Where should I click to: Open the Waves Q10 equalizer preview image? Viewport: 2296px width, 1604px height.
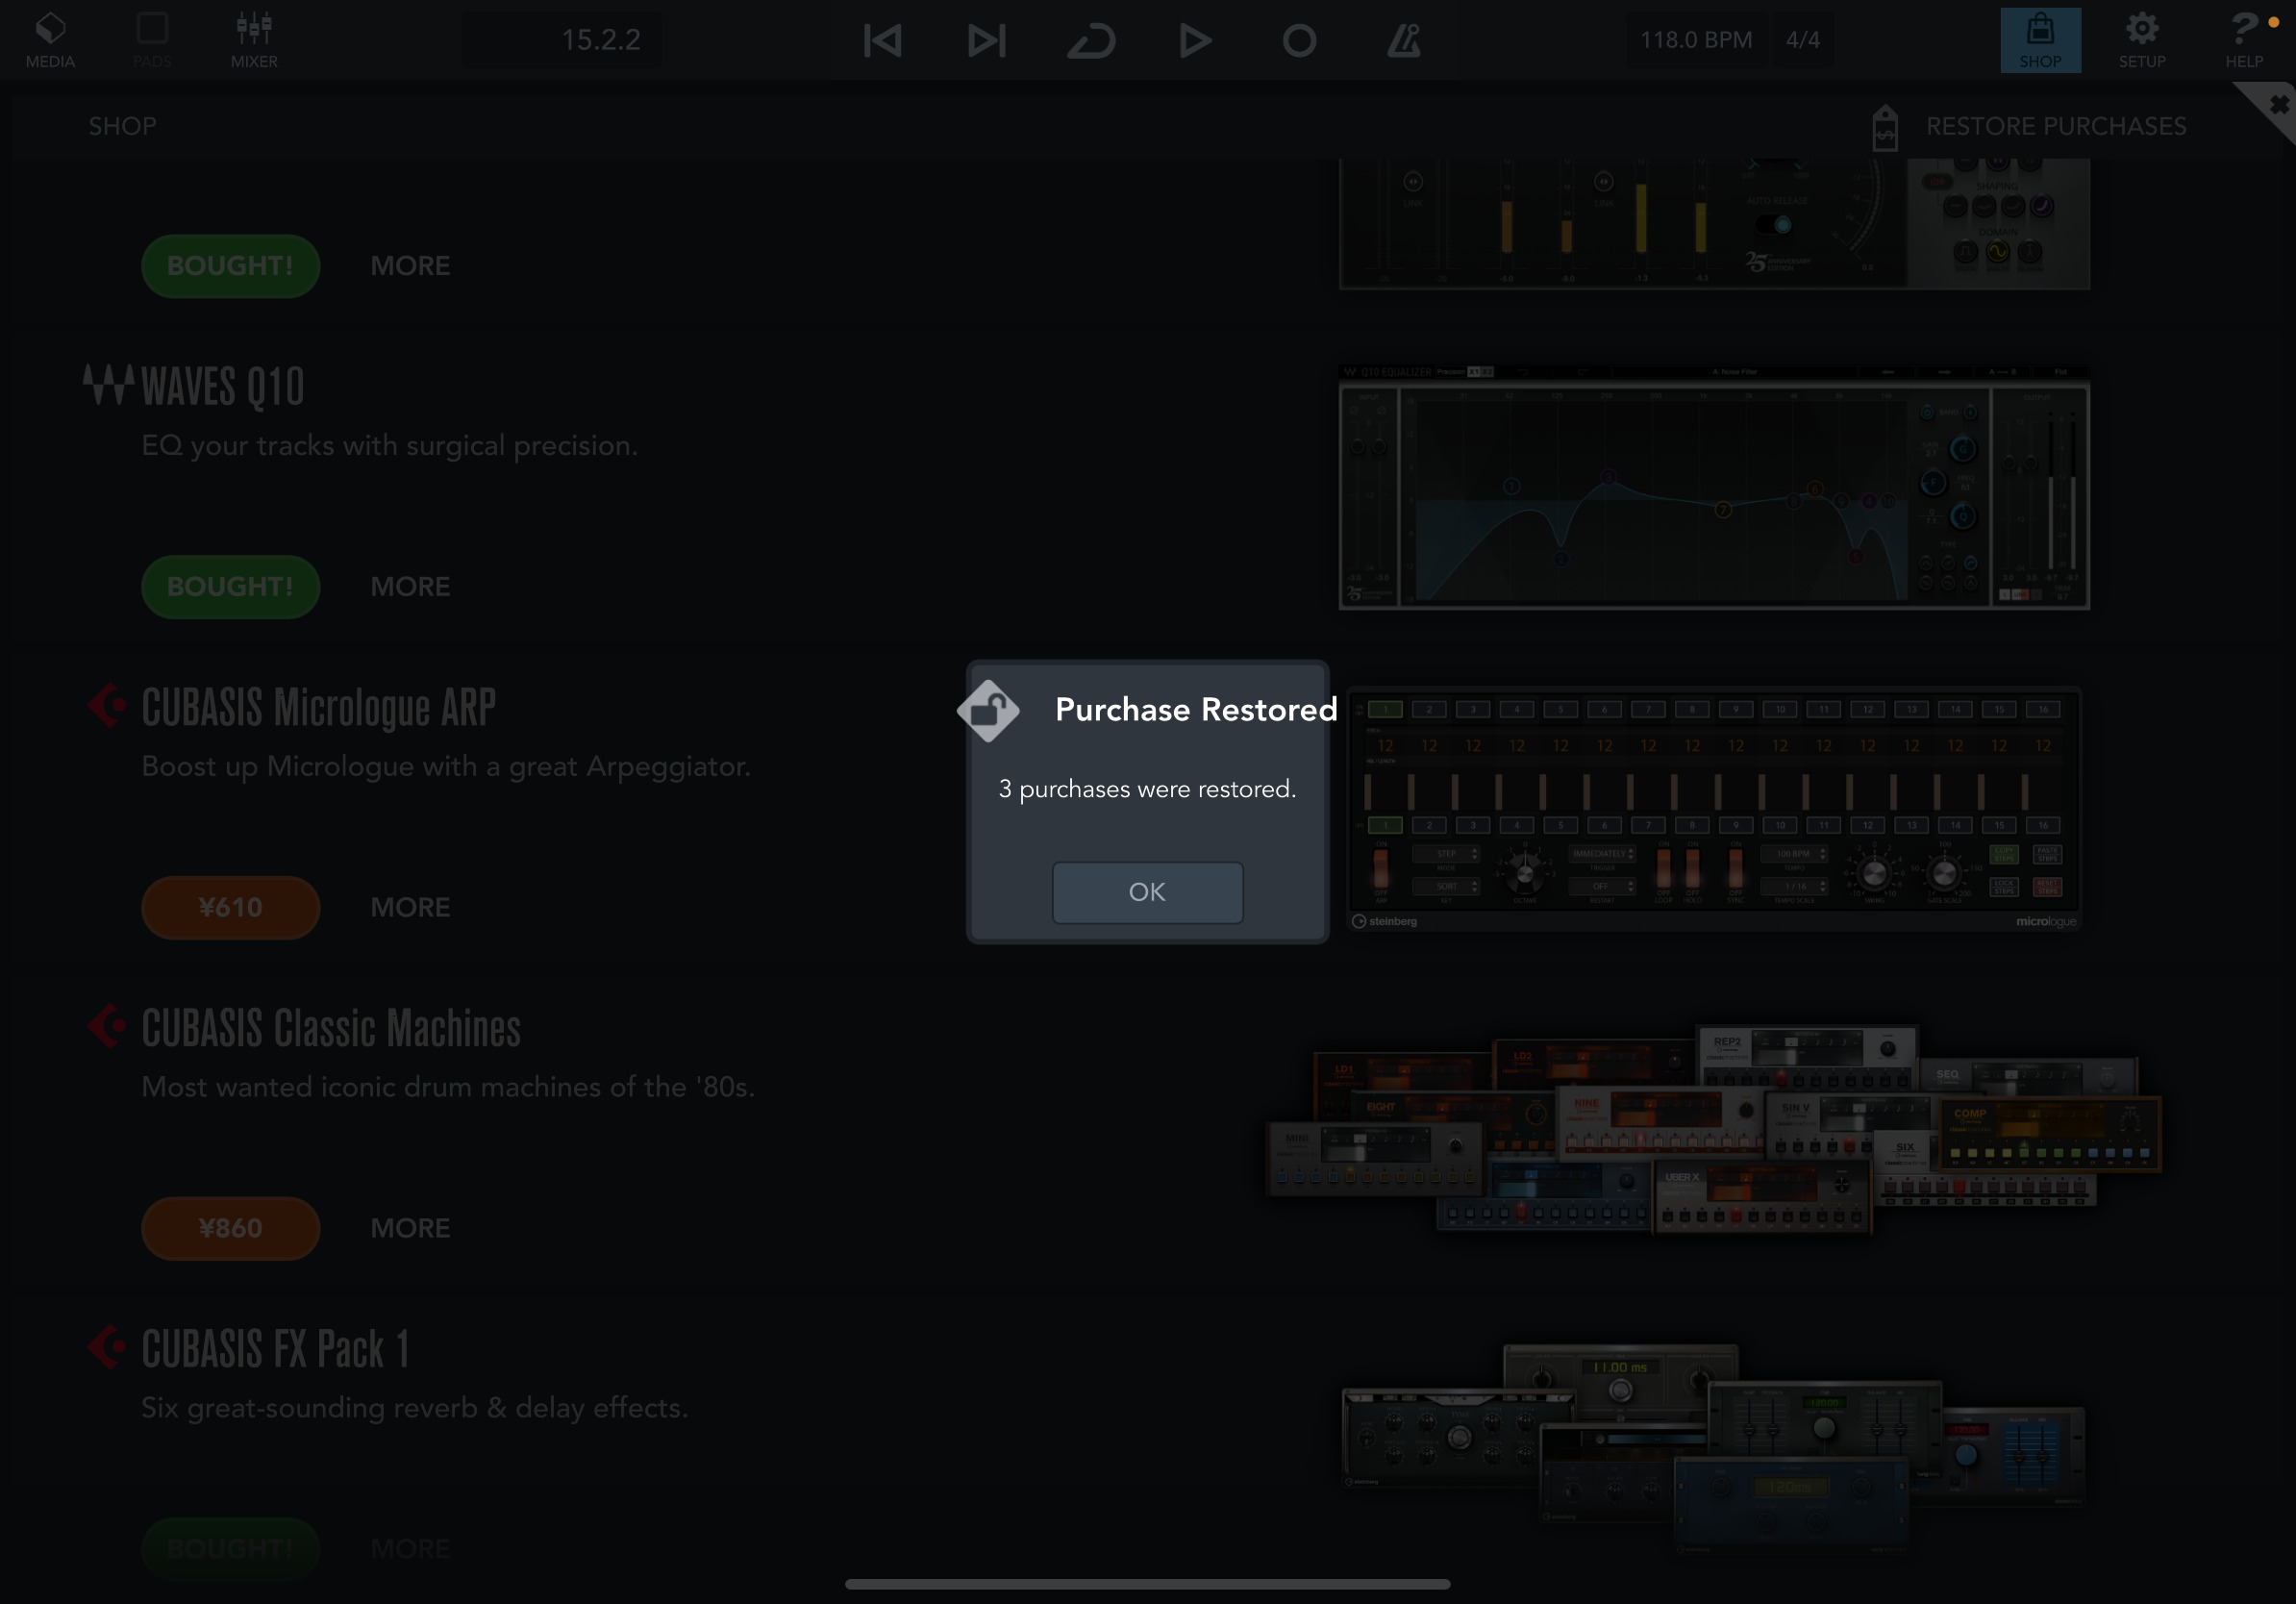tap(1714, 487)
